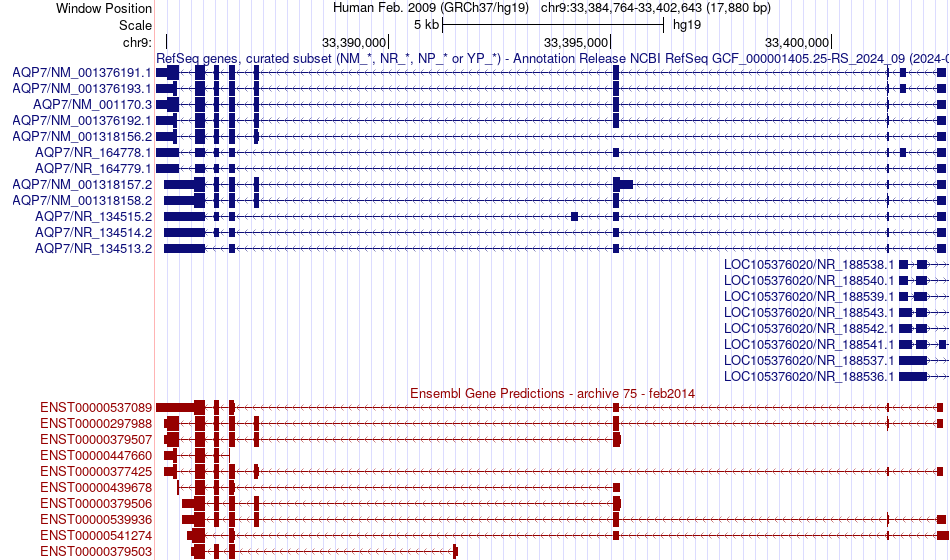Click the ENST00000379506 transcript label

[96, 503]
